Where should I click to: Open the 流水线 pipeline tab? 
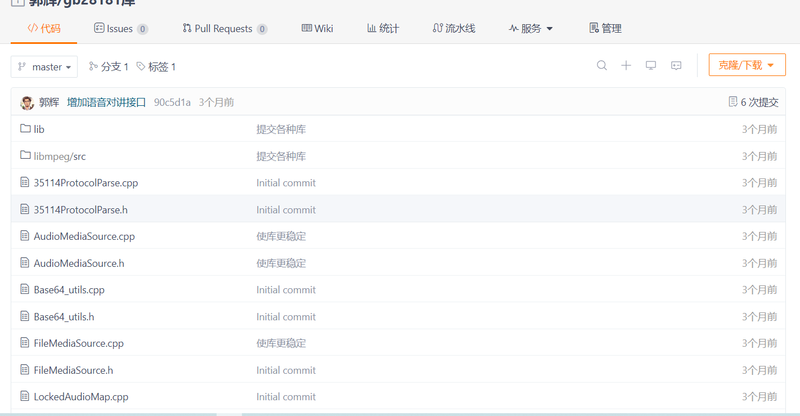454,29
